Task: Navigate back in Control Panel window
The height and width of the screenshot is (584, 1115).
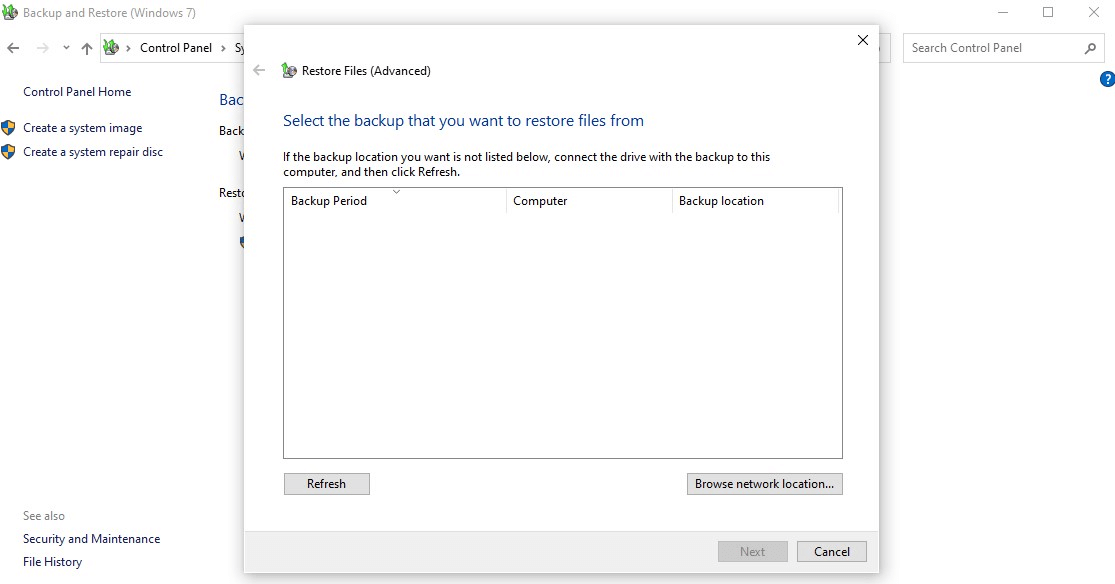Action: pyautogui.click(x=13, y=48)
